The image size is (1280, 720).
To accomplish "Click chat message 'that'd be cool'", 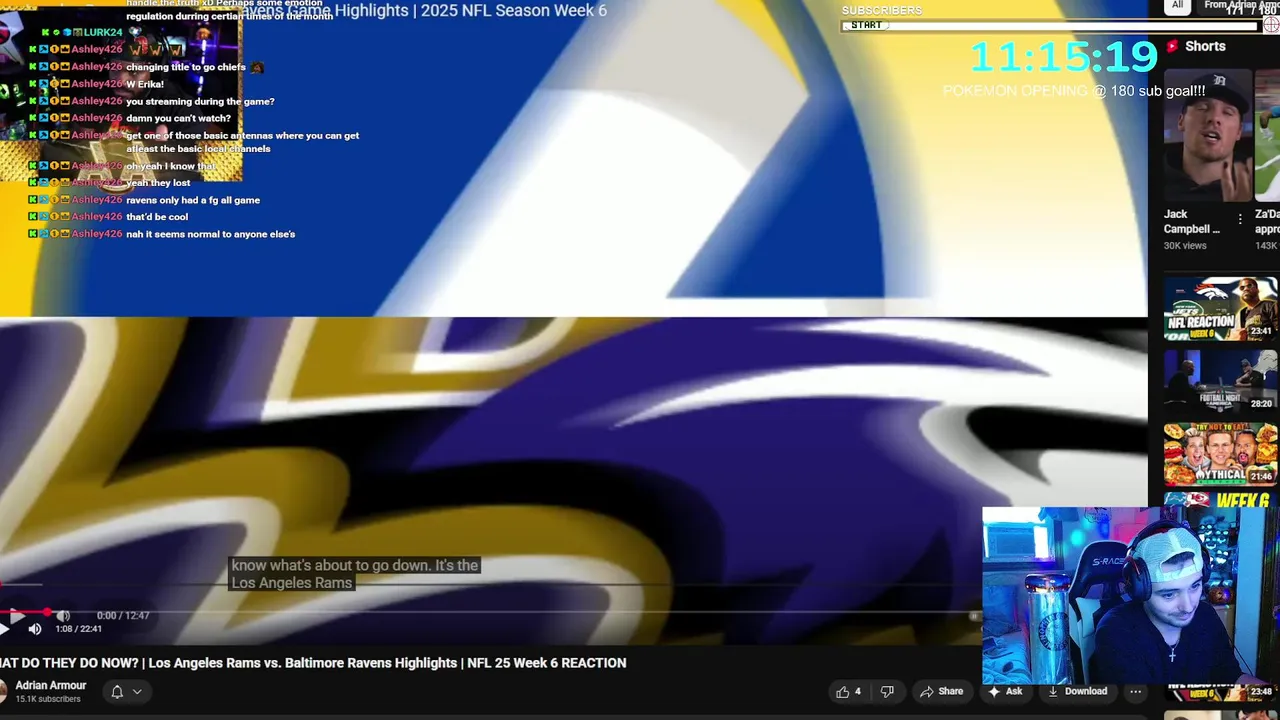I will click(x=157, y=217).
